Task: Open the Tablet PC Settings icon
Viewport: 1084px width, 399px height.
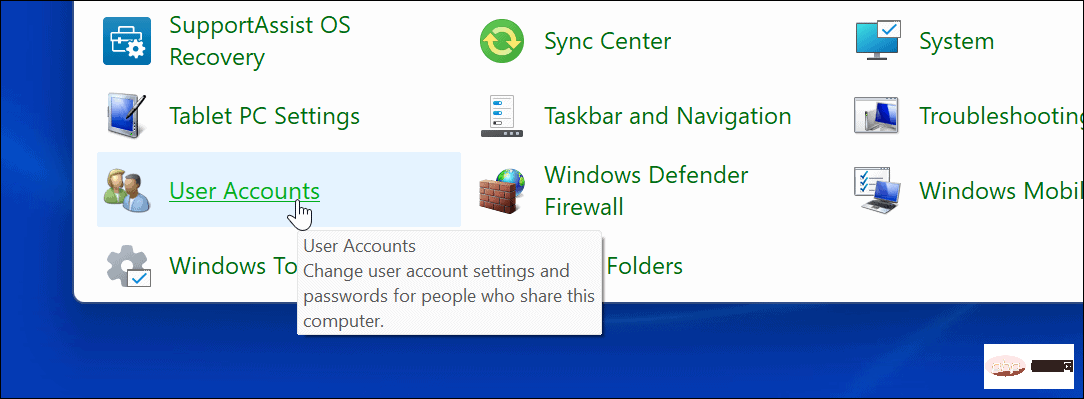Action: (127, 115)
